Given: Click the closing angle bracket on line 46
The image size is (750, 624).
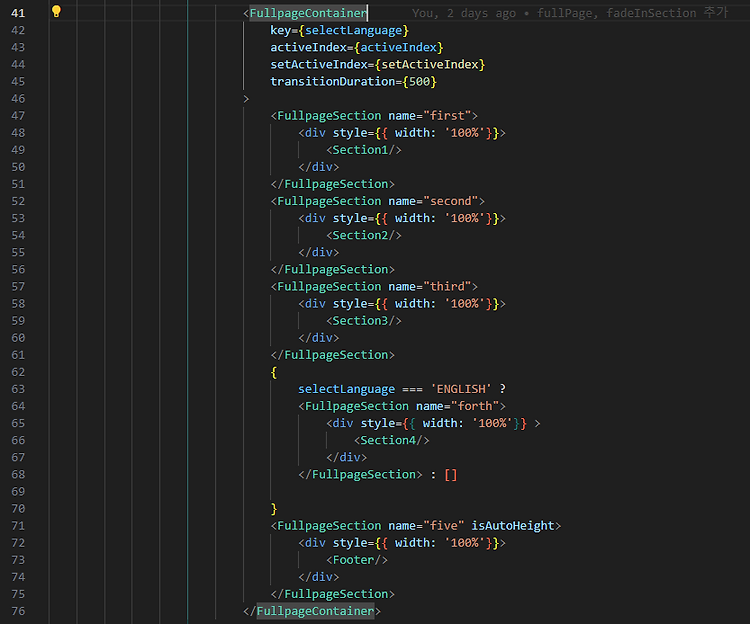Looking at the screenshot, I should pyautogui.click(x=246, y=99).
